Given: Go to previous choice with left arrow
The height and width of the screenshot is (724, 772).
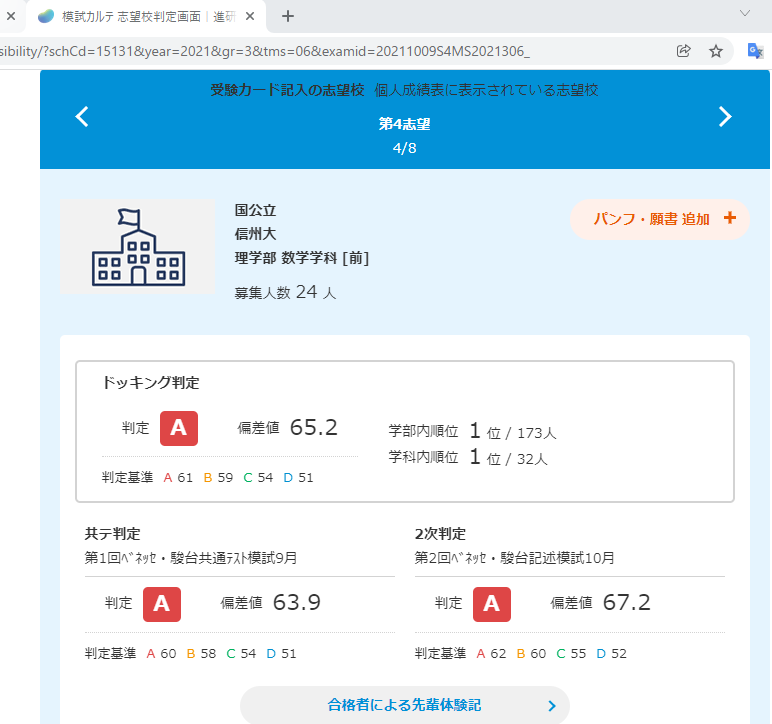Looking at the screenshot, I should (x=82, y=117).
